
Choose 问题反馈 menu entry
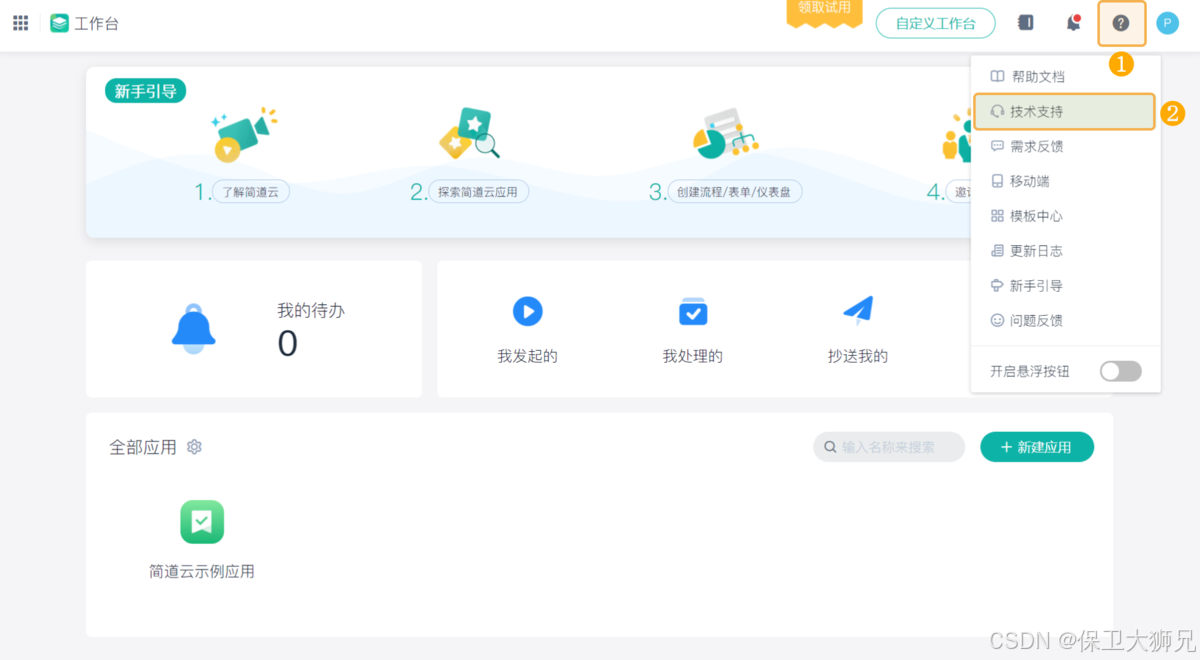1065,321
